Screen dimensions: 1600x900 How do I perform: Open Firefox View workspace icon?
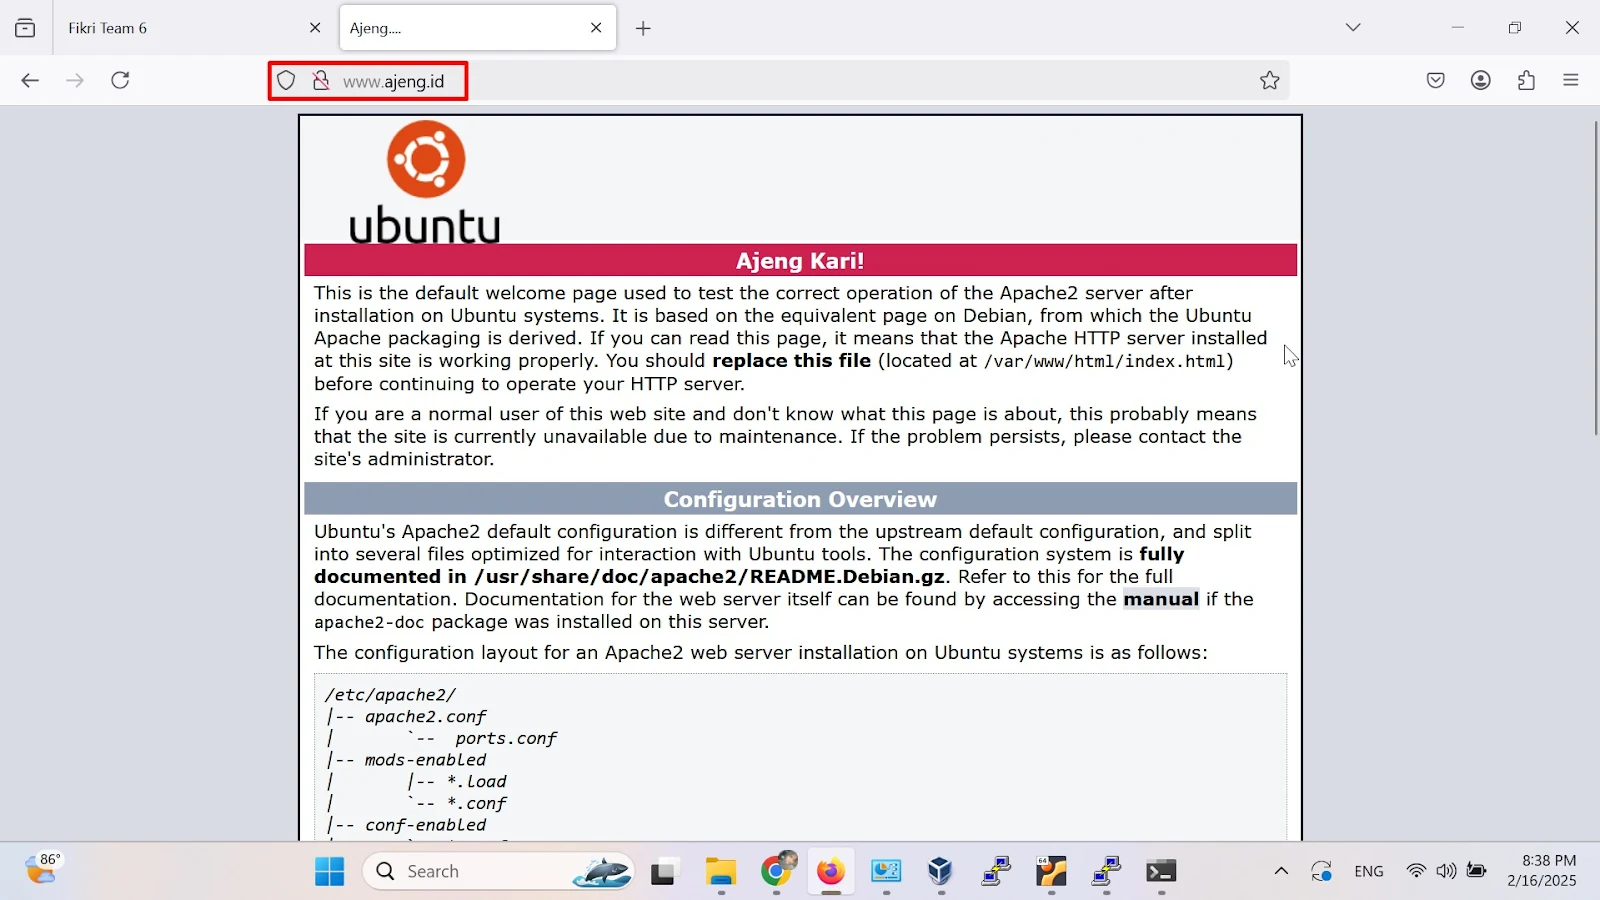point(25,28)
